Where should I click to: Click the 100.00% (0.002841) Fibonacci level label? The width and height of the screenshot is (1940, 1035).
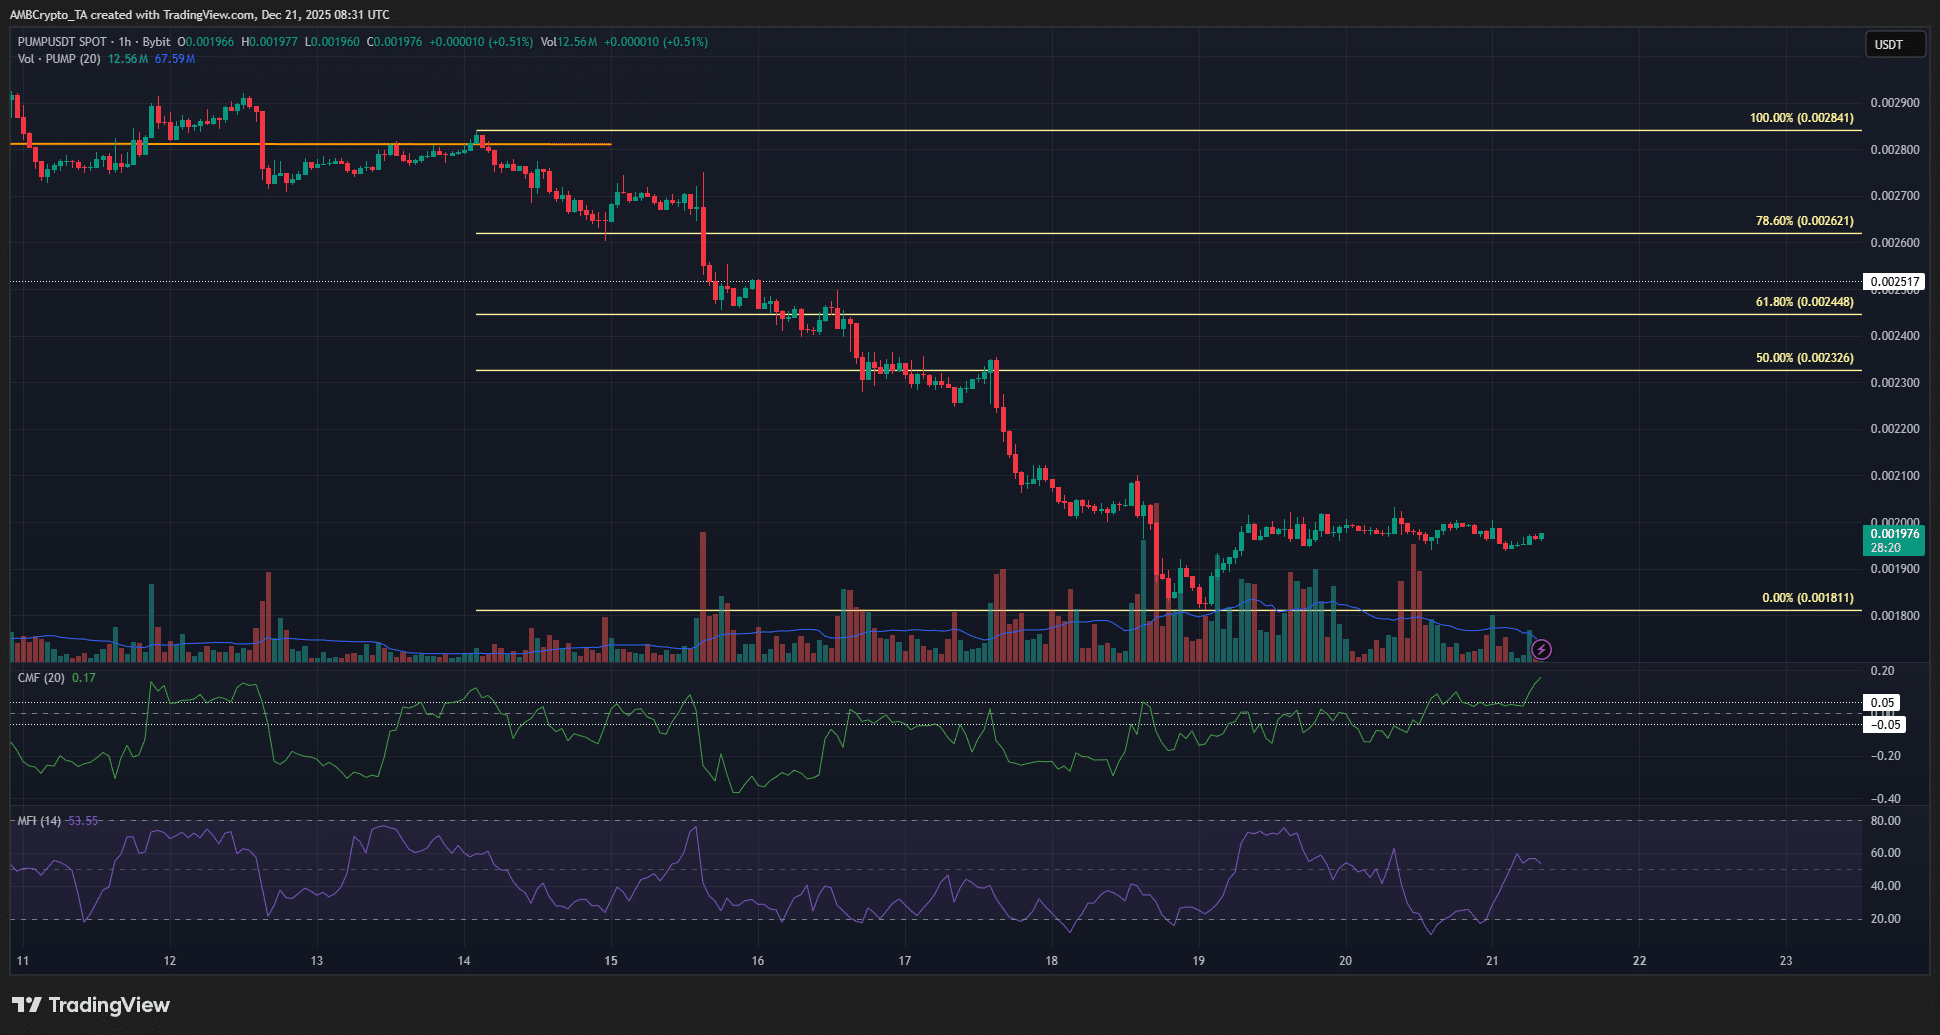(1801, 118)
